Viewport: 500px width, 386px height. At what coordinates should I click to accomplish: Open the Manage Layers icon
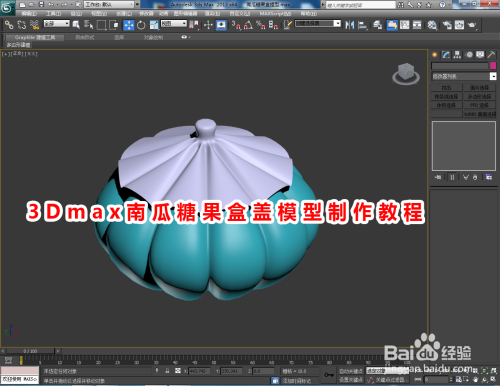(x=377, y=25)
